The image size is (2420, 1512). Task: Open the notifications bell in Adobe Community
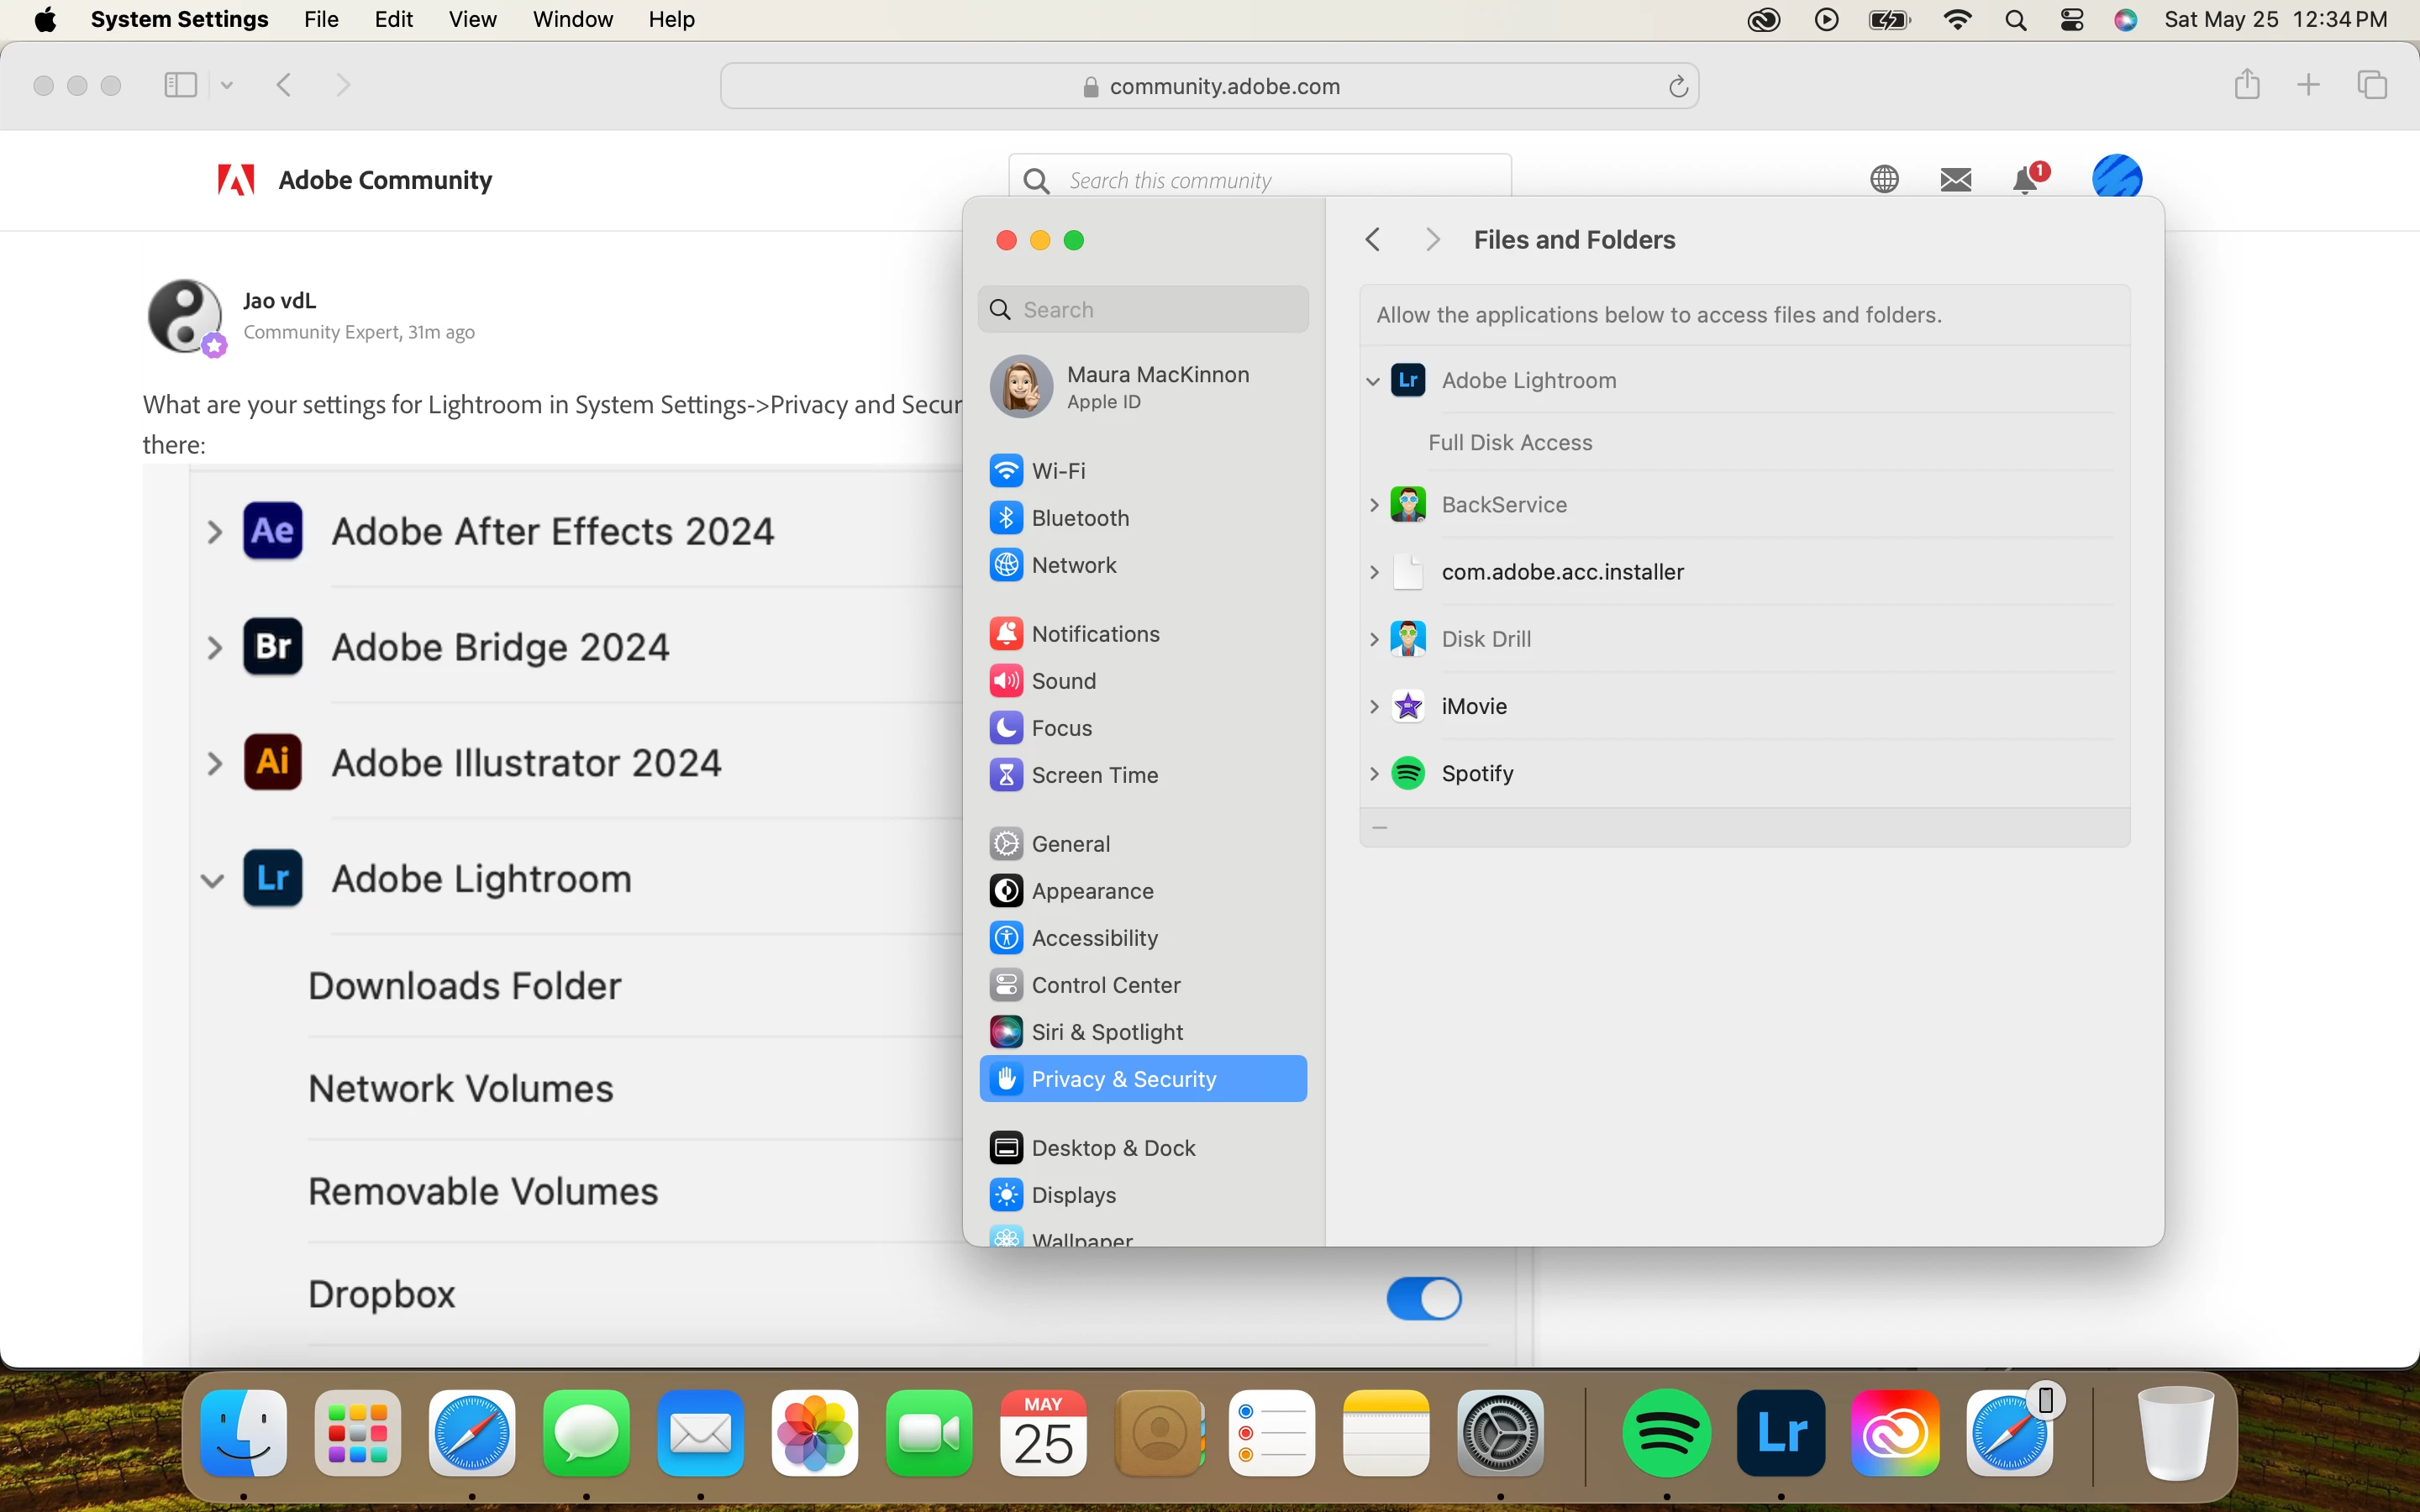[2026, 180]
